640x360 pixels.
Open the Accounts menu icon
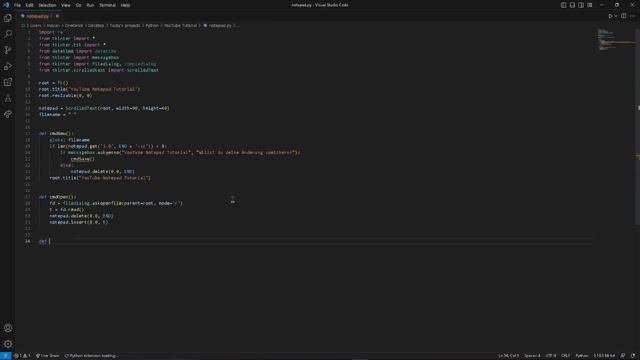point(8,328)
